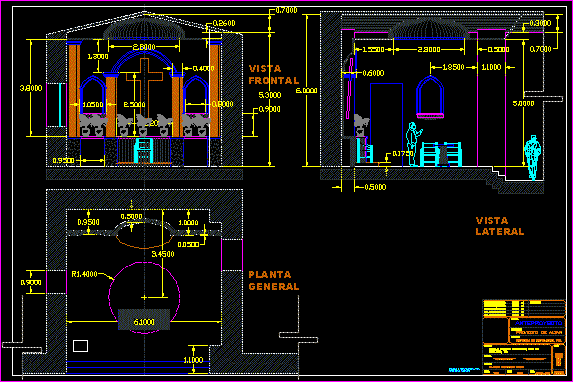This screenshot has height=382, width=573.
Task: Click the VISTA FRONTAL title text
Action: point(274,75)
